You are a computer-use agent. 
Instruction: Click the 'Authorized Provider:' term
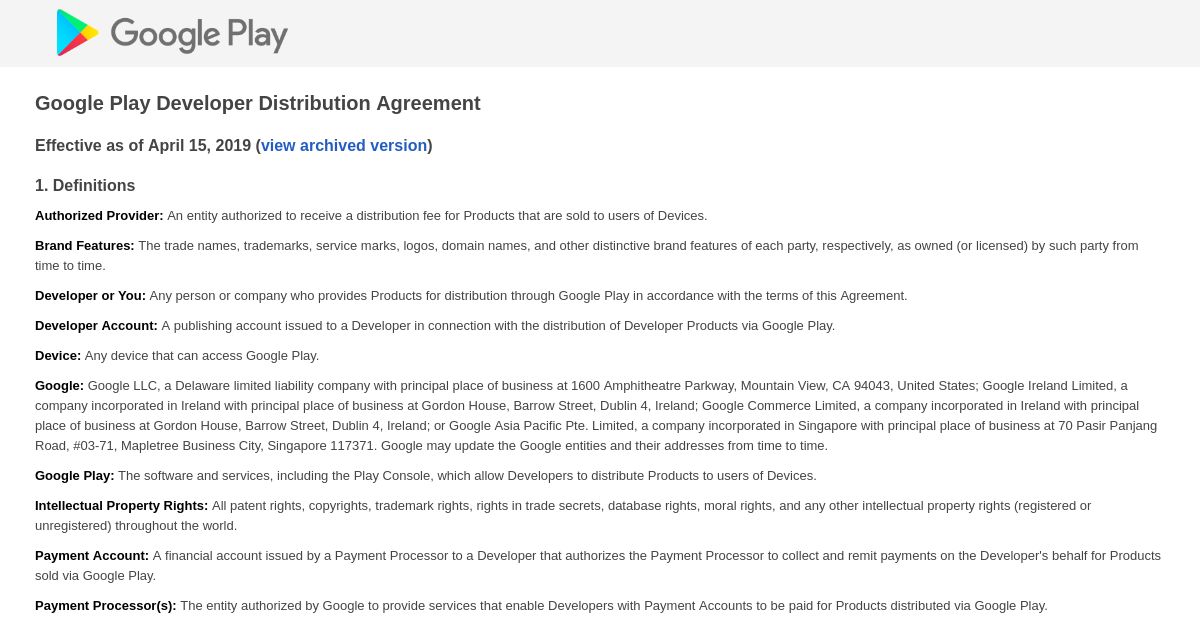[99, 216]
